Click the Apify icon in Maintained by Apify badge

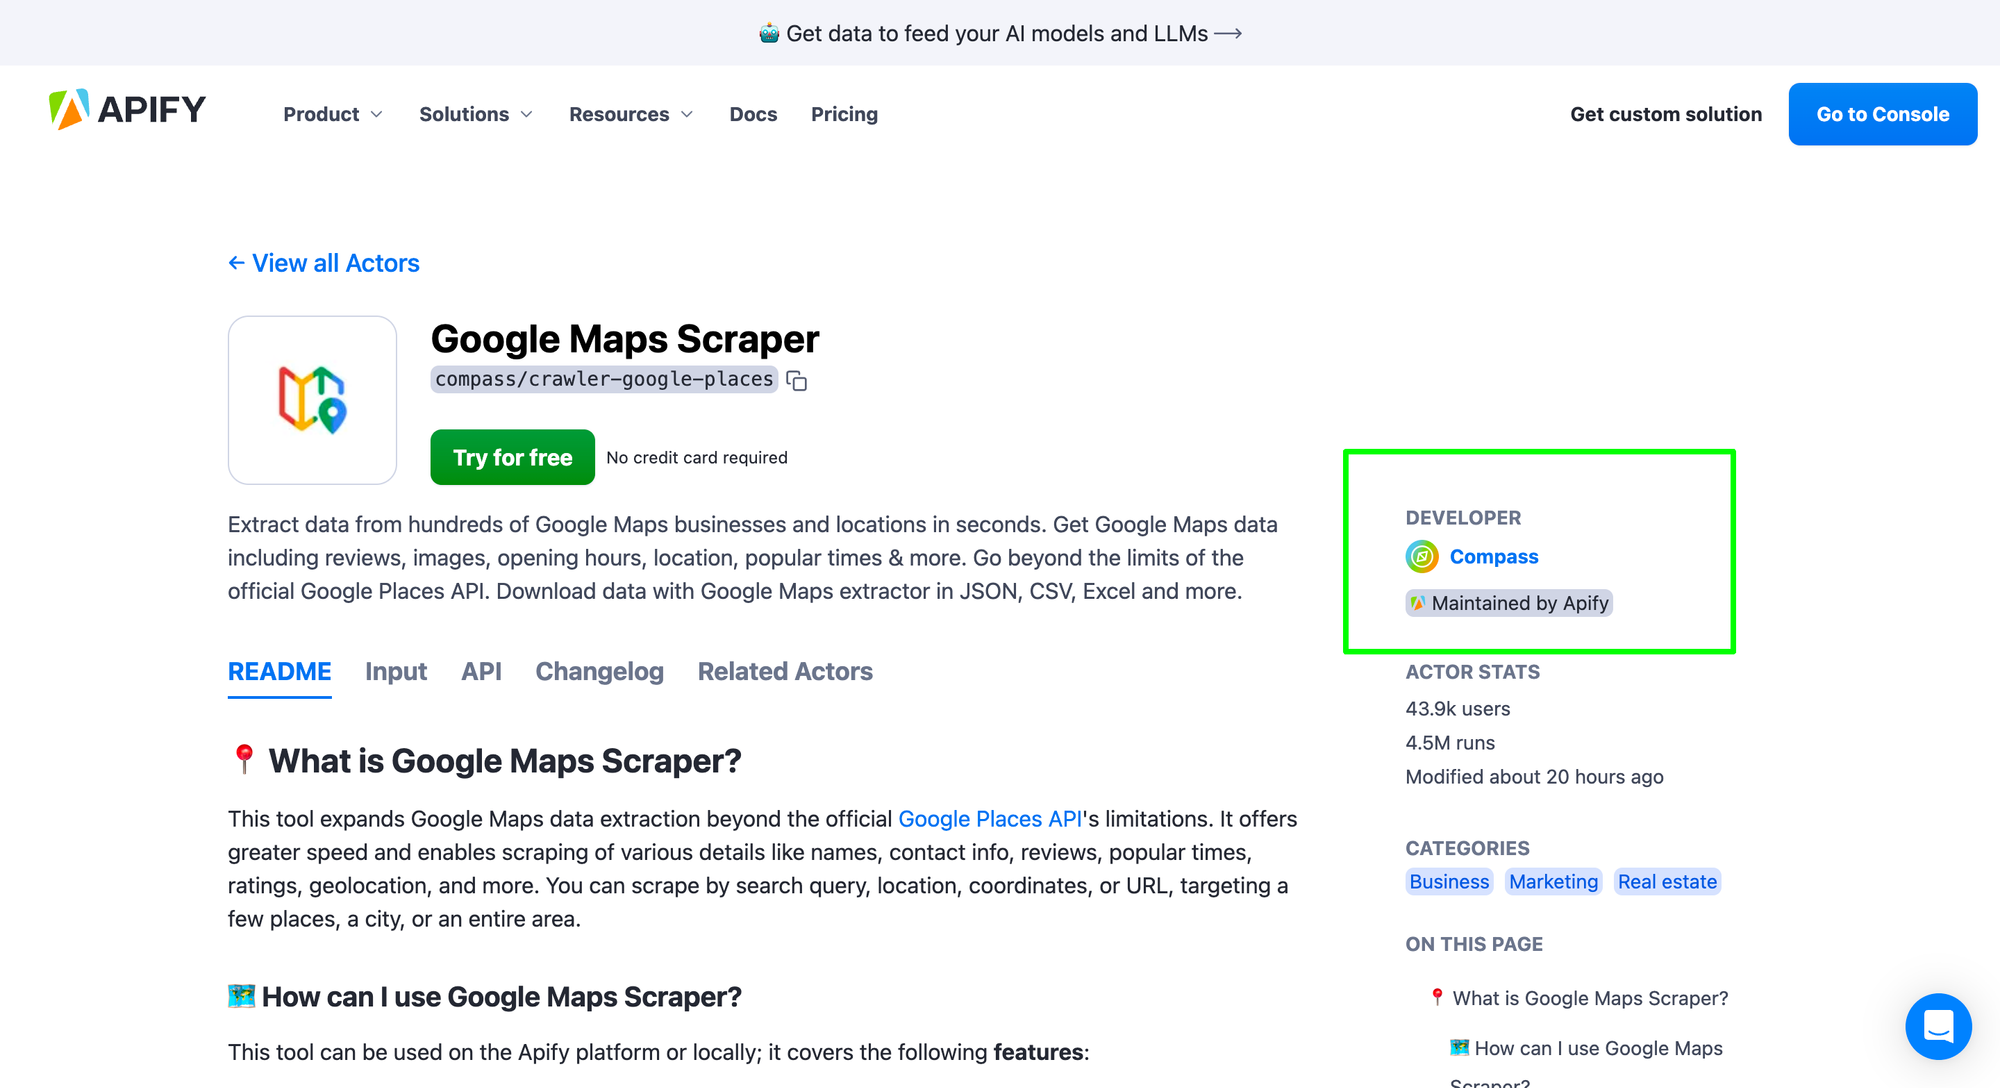point(1419,602)
